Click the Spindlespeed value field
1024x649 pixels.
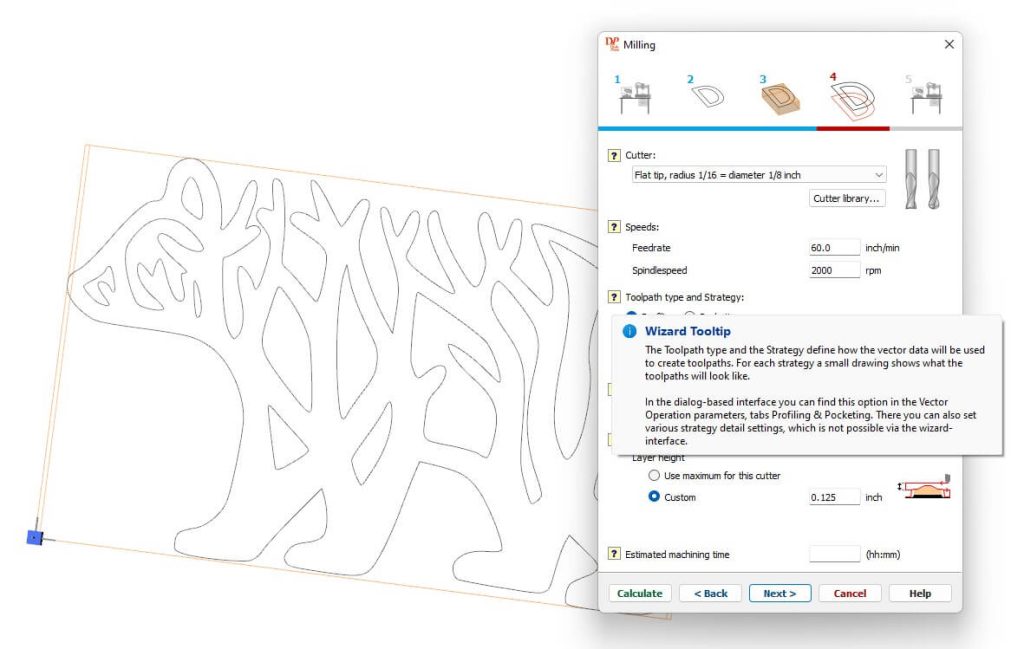834,270
